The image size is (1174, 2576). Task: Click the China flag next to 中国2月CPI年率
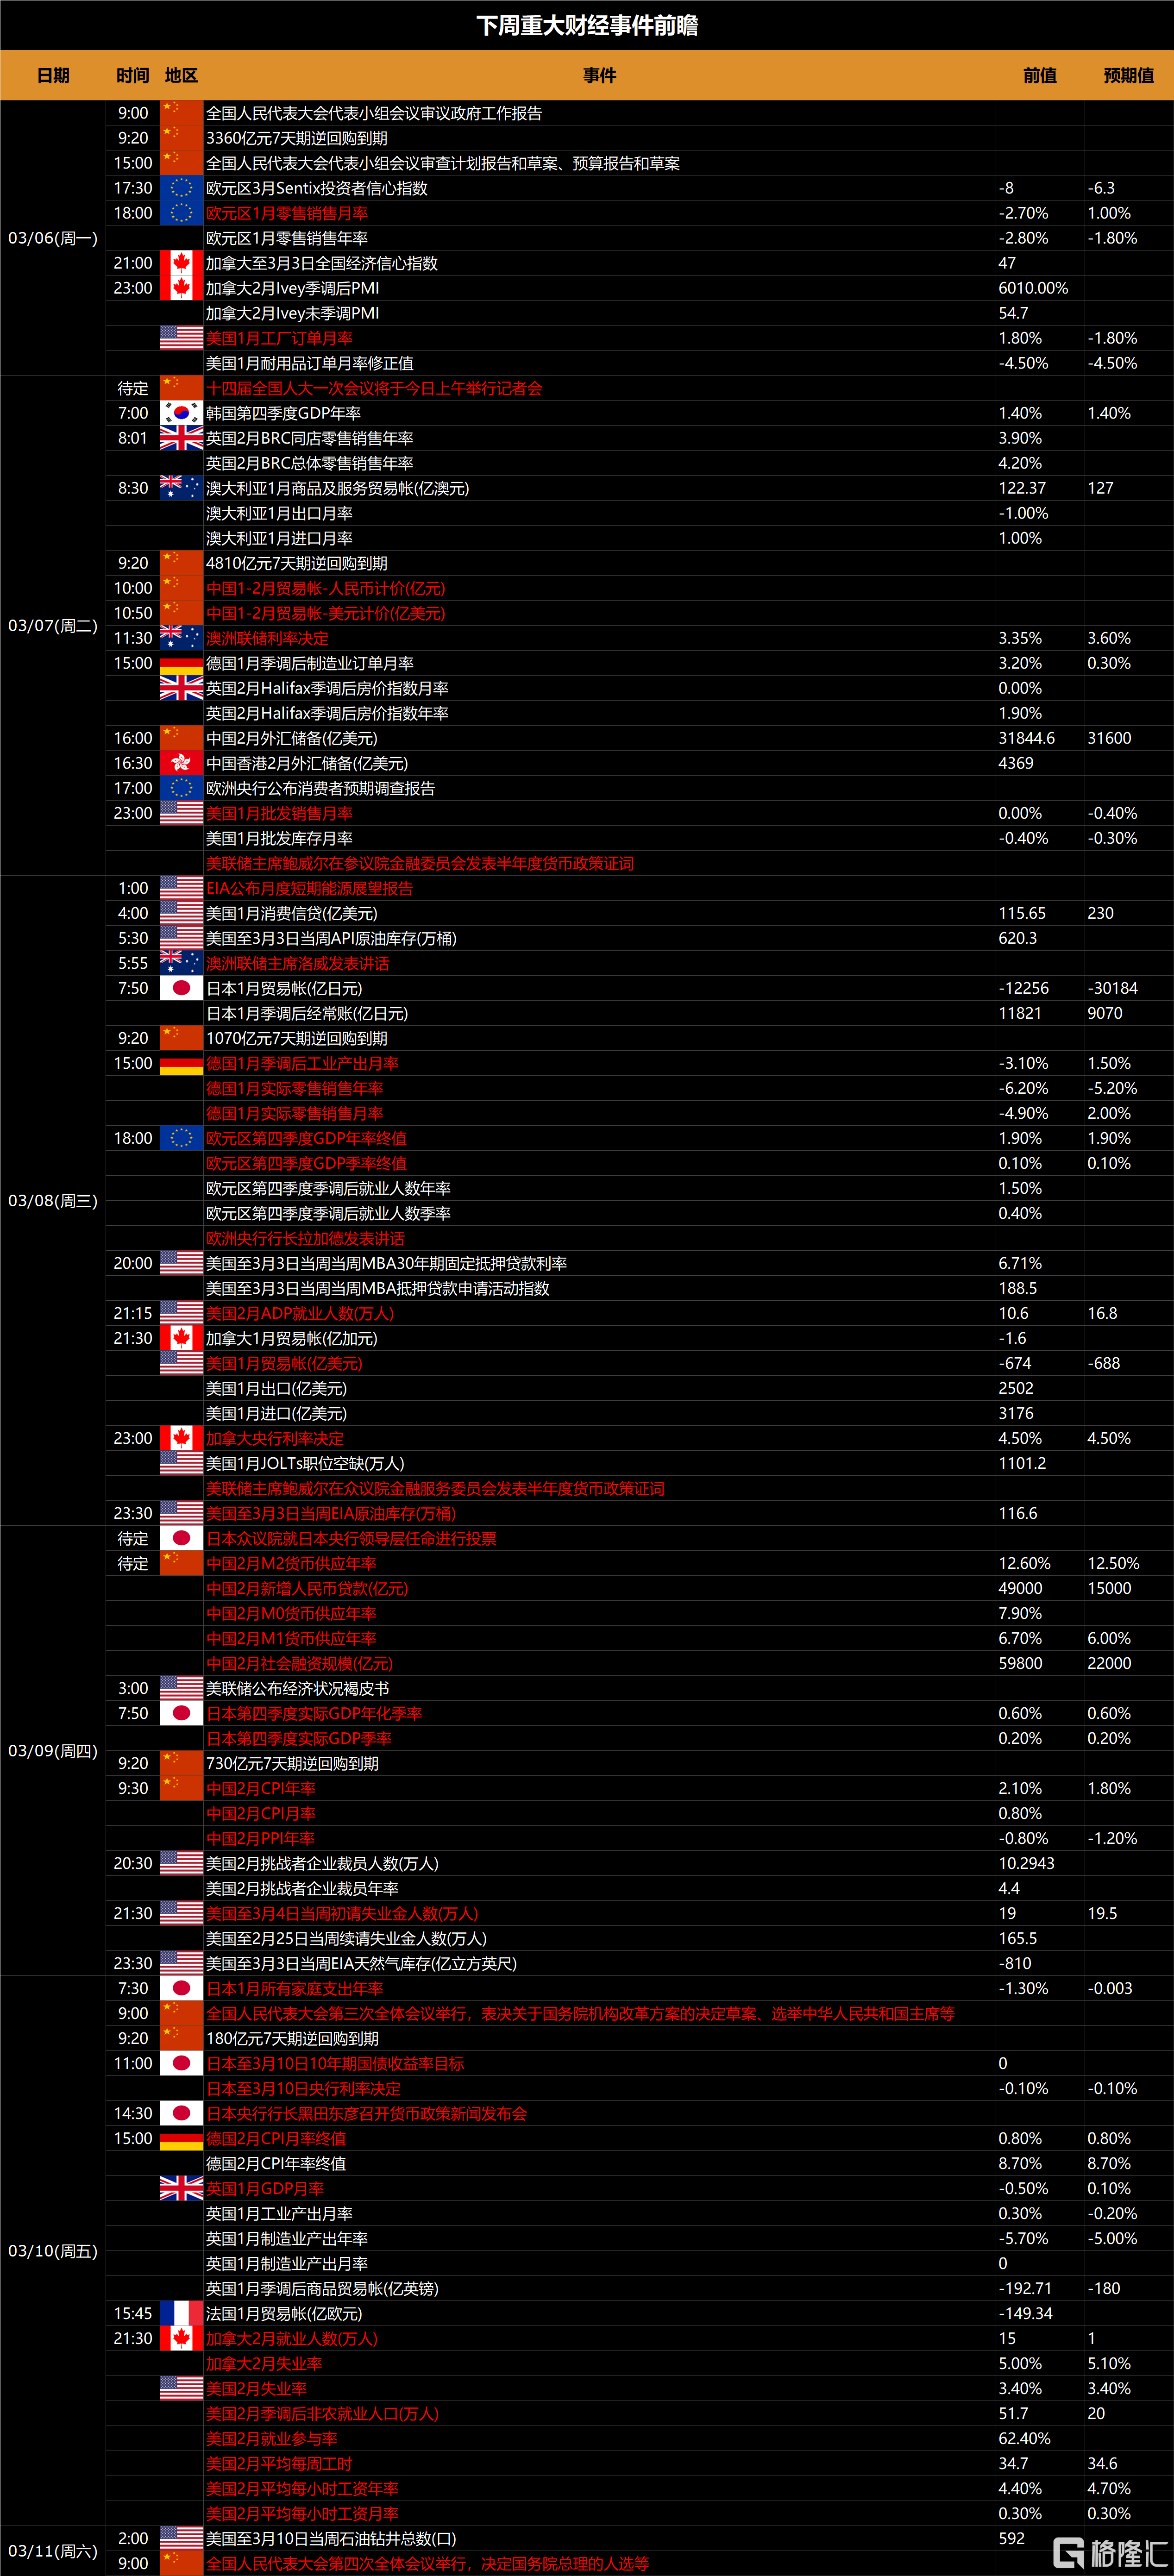(x=181, y=1788)
